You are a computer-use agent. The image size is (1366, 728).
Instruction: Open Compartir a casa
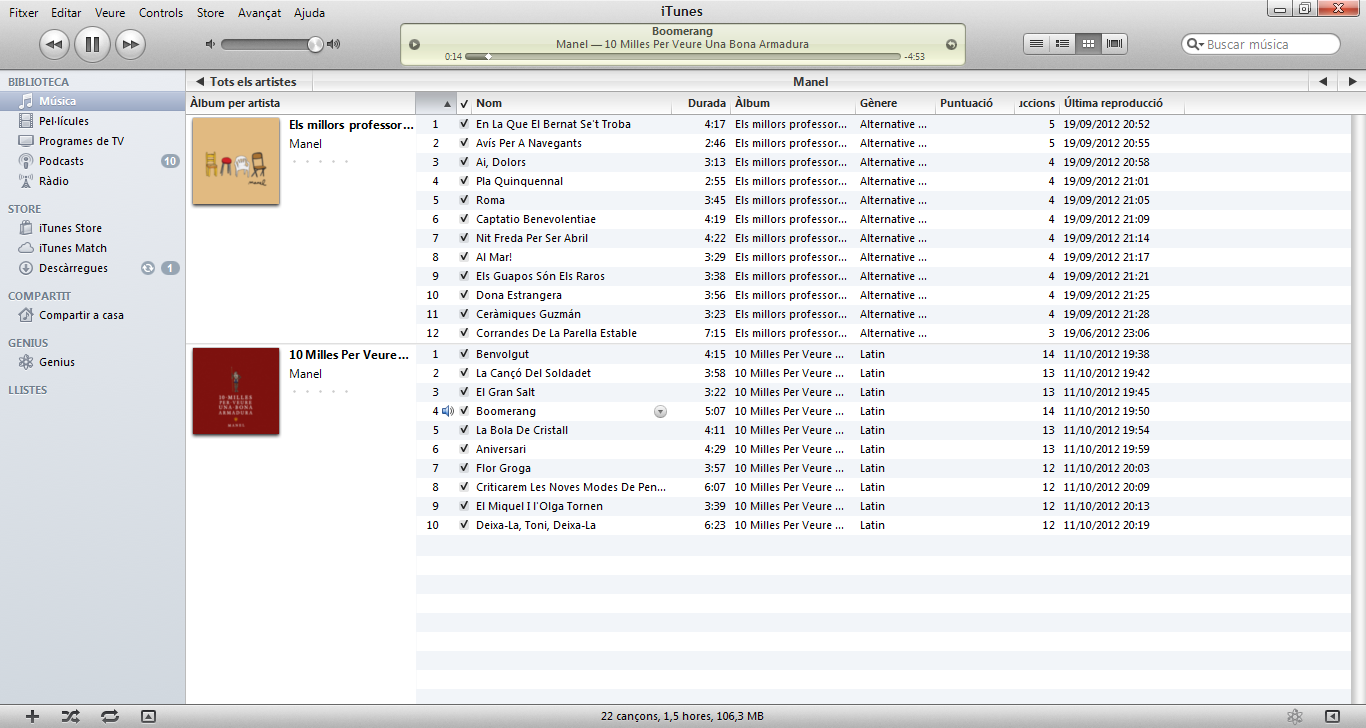pyautogui.click(x=92, y=315)
